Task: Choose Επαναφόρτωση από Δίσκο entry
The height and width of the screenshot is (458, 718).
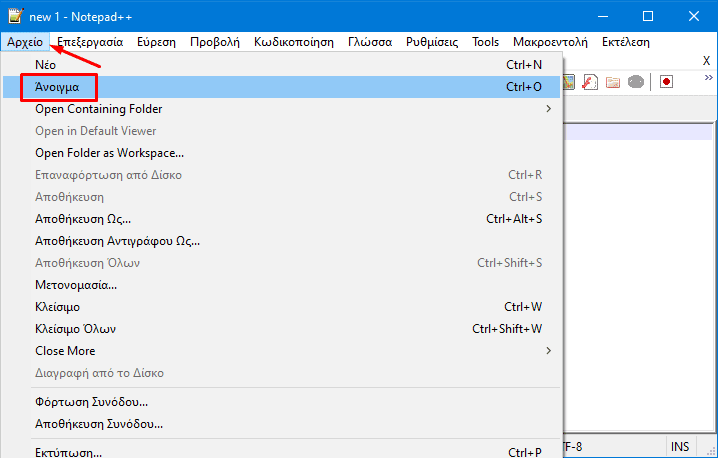Action: coord(282,175)
